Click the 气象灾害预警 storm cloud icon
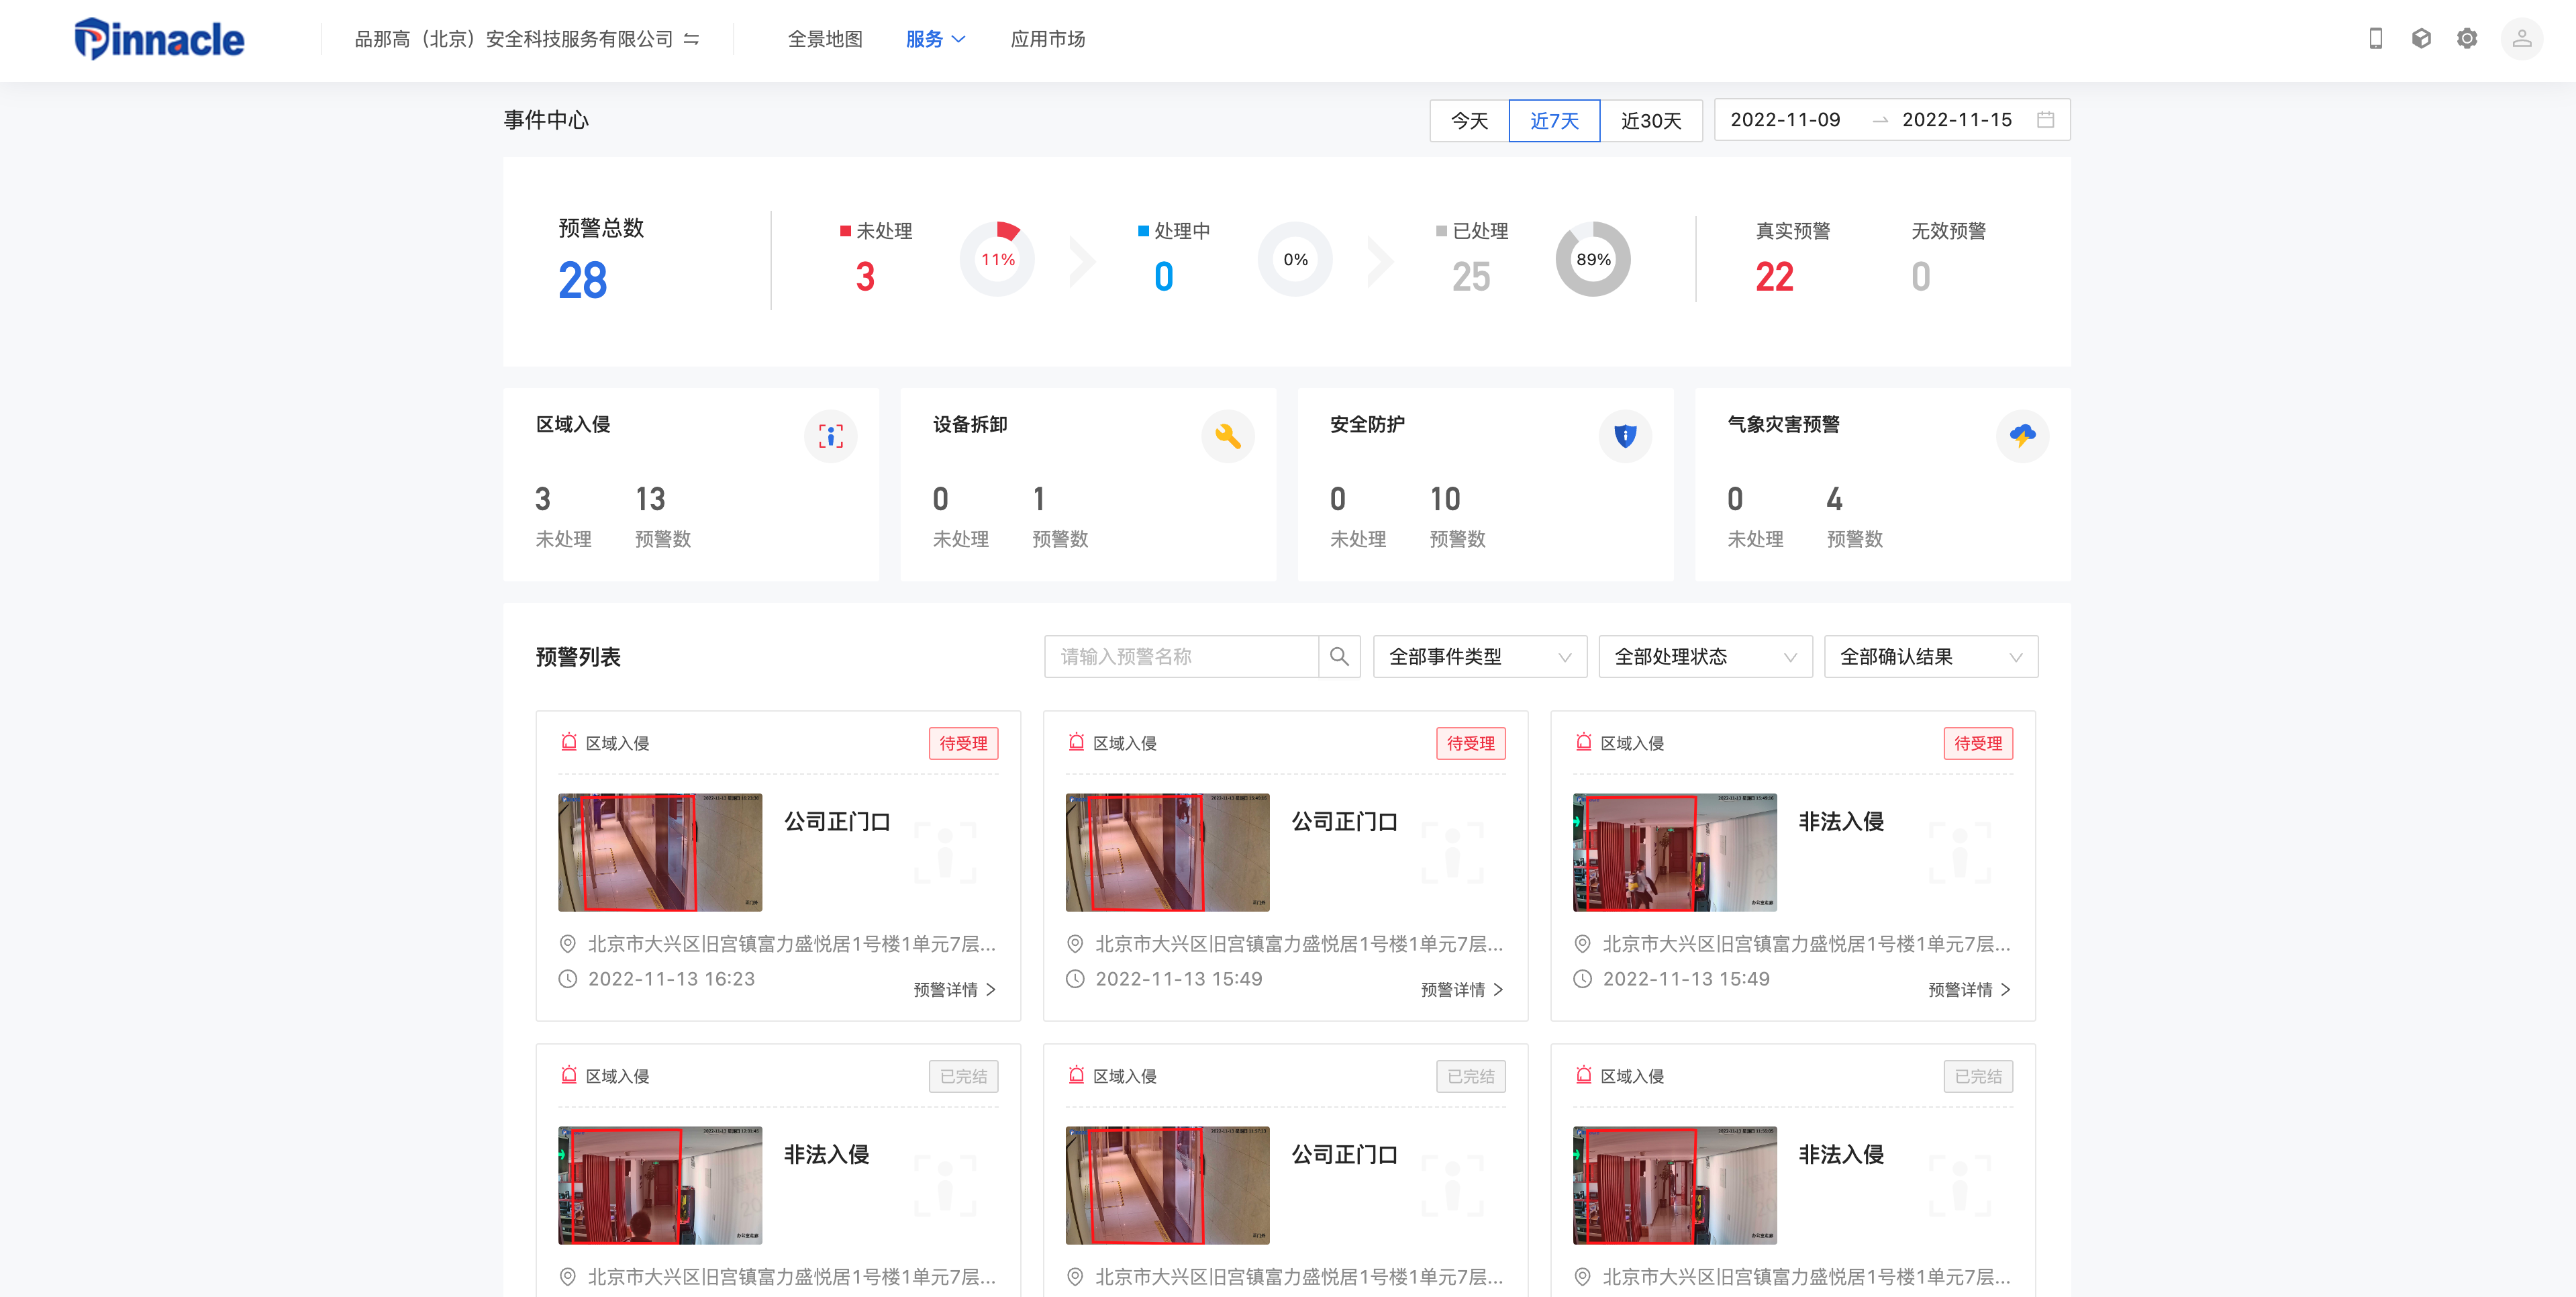 [2022, 436]
